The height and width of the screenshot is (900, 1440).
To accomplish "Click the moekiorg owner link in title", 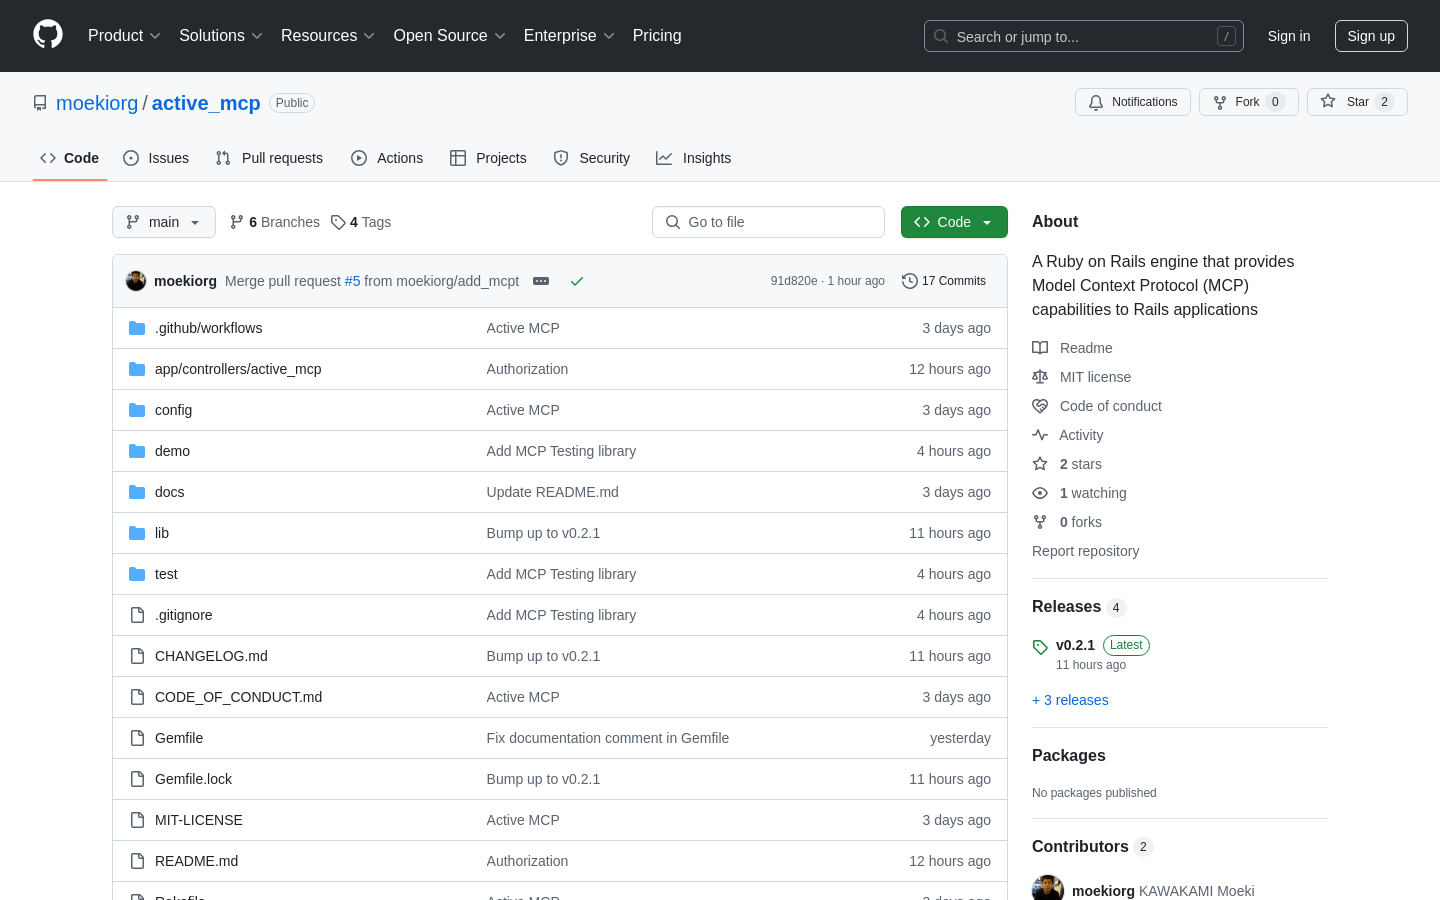I will click(97, 103).
